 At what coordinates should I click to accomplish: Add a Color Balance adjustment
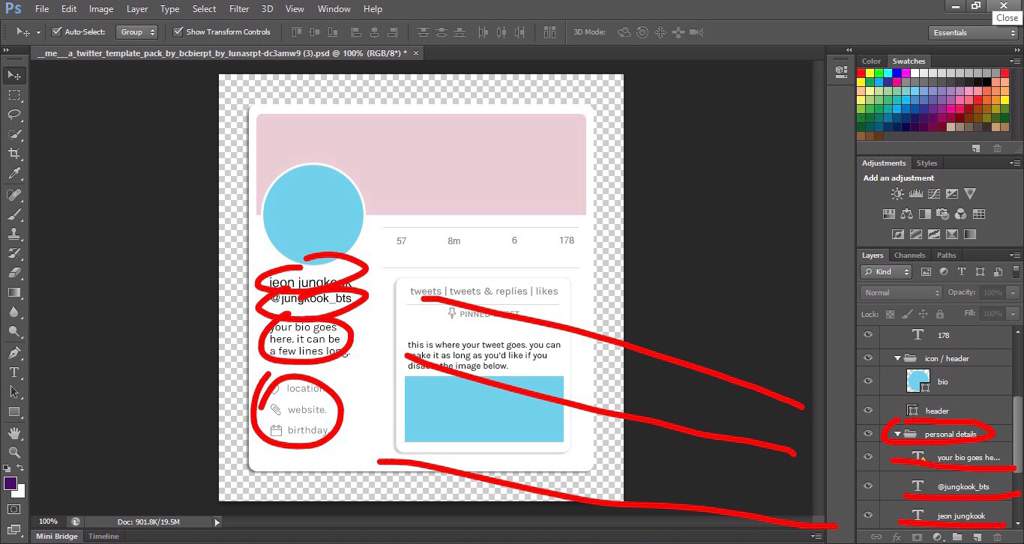(x=906, y=214)
